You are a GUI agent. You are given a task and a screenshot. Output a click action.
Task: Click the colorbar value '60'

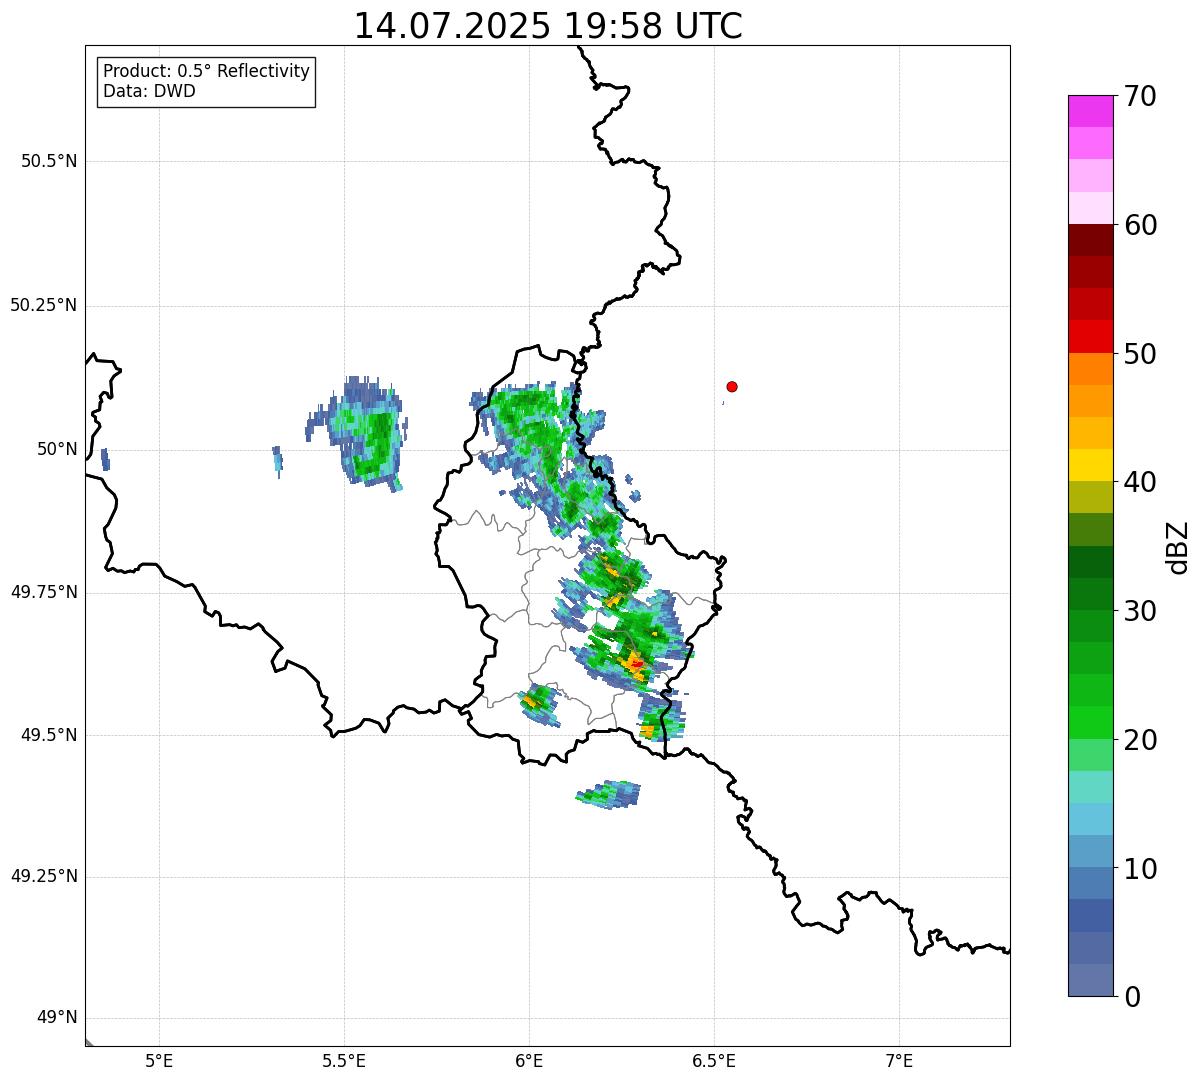(x=1140, y=225)
